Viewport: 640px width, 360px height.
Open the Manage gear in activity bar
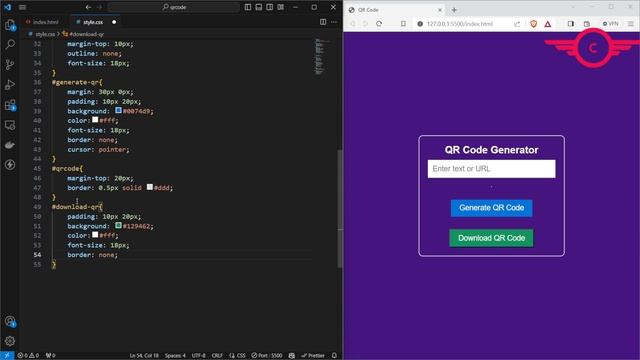coord(10,341)
